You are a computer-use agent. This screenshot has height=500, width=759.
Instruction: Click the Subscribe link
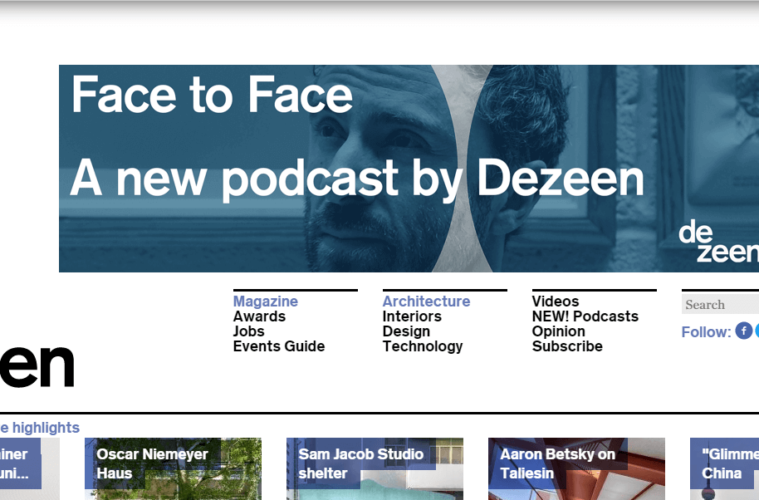[567, 346]
